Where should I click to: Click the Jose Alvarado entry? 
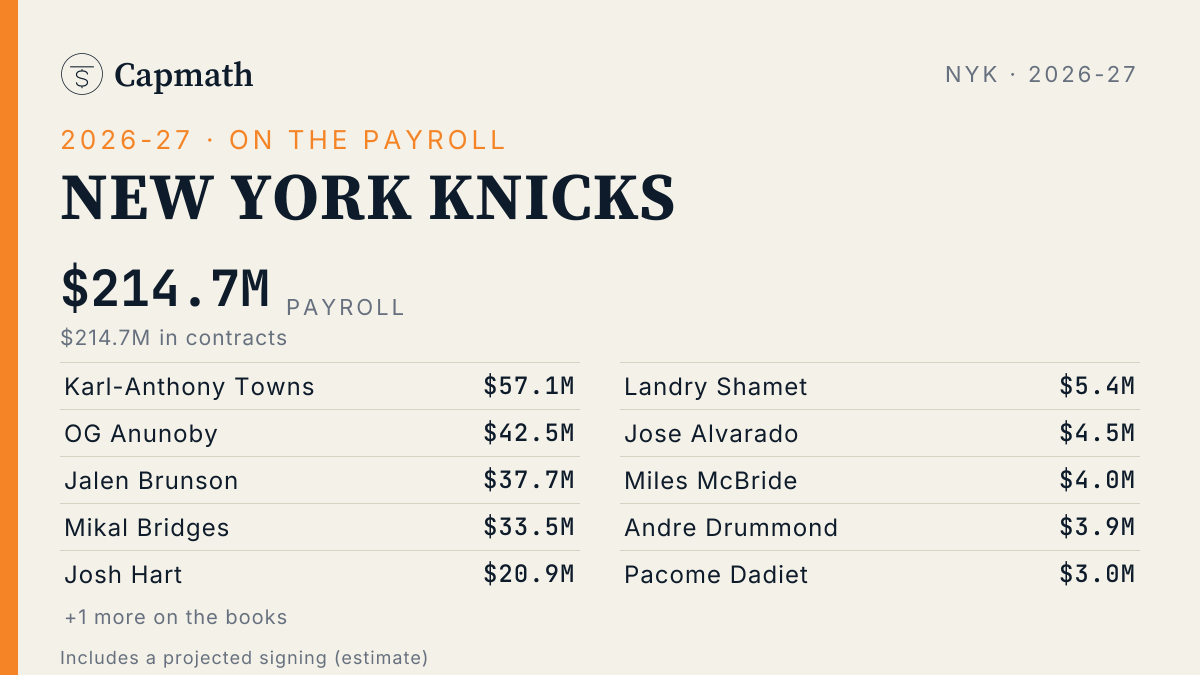pos(880,433)
